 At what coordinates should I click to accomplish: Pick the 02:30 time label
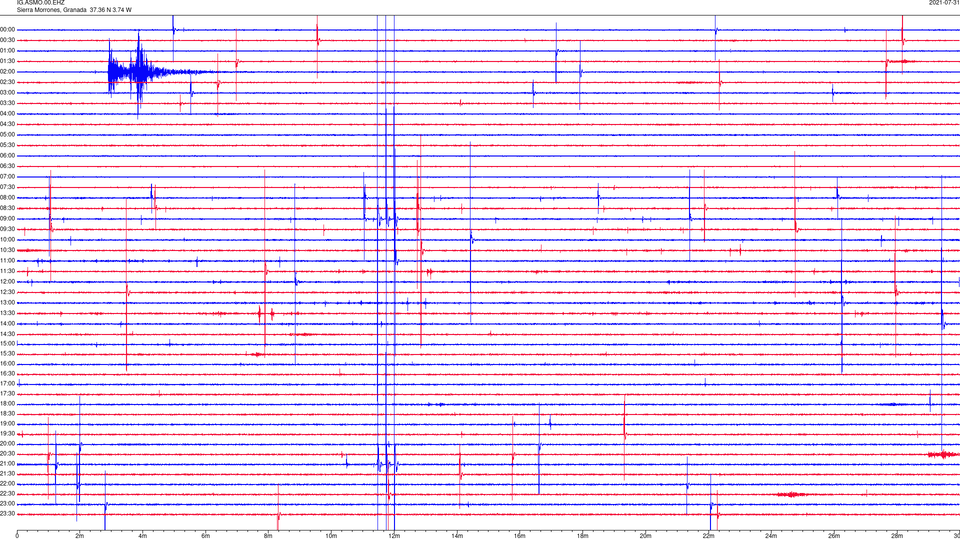(x=7, y=82)
